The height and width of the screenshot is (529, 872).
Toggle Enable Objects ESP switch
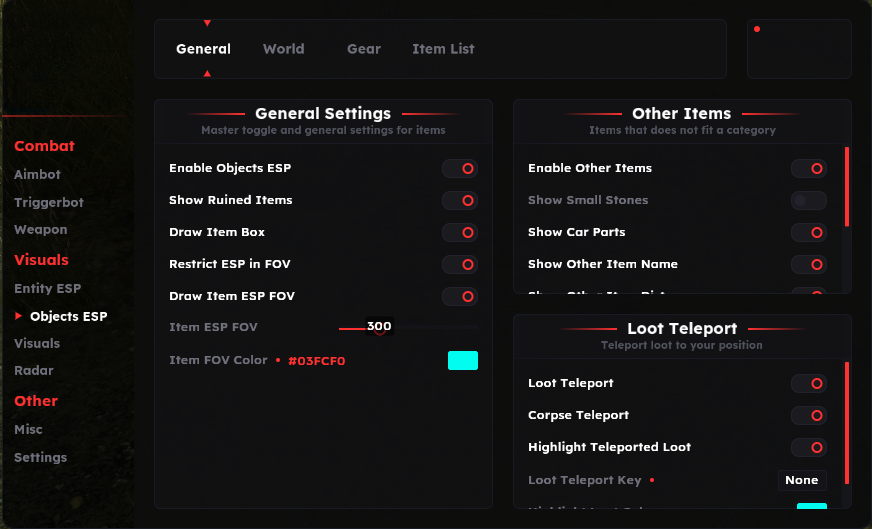click(x=460, y=168)
